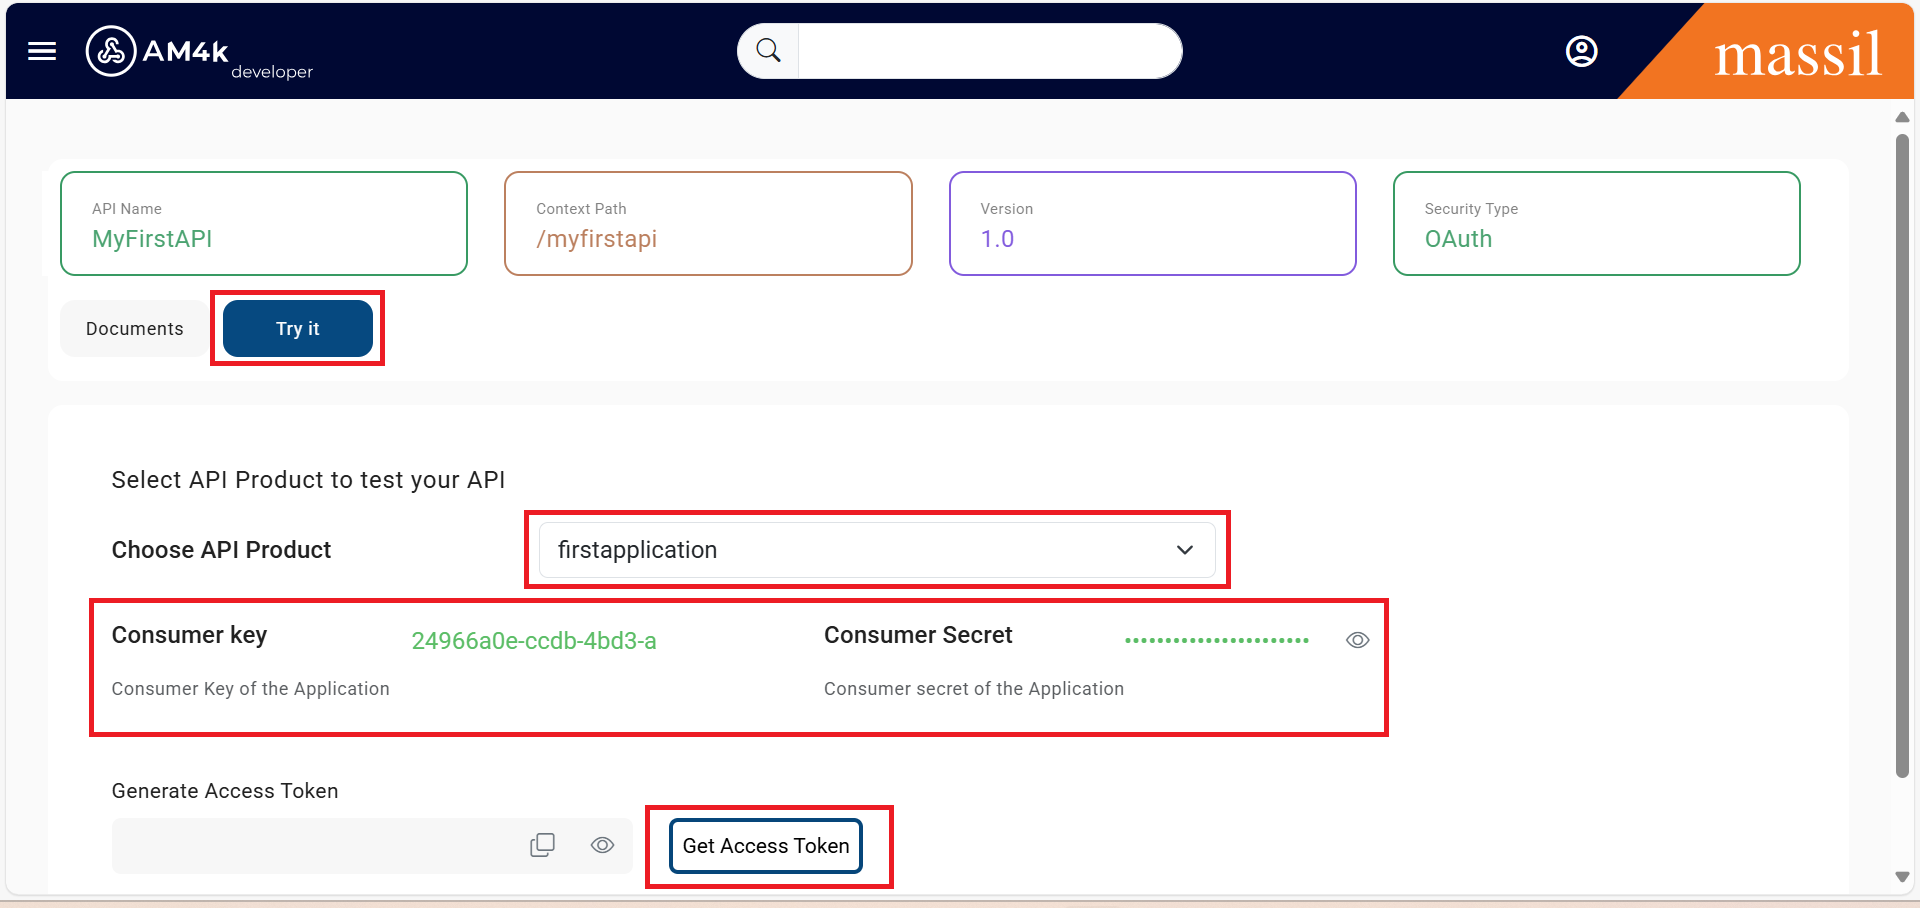Click the Consumer key value text
The image size is (1920, 908).
point(534,641)
